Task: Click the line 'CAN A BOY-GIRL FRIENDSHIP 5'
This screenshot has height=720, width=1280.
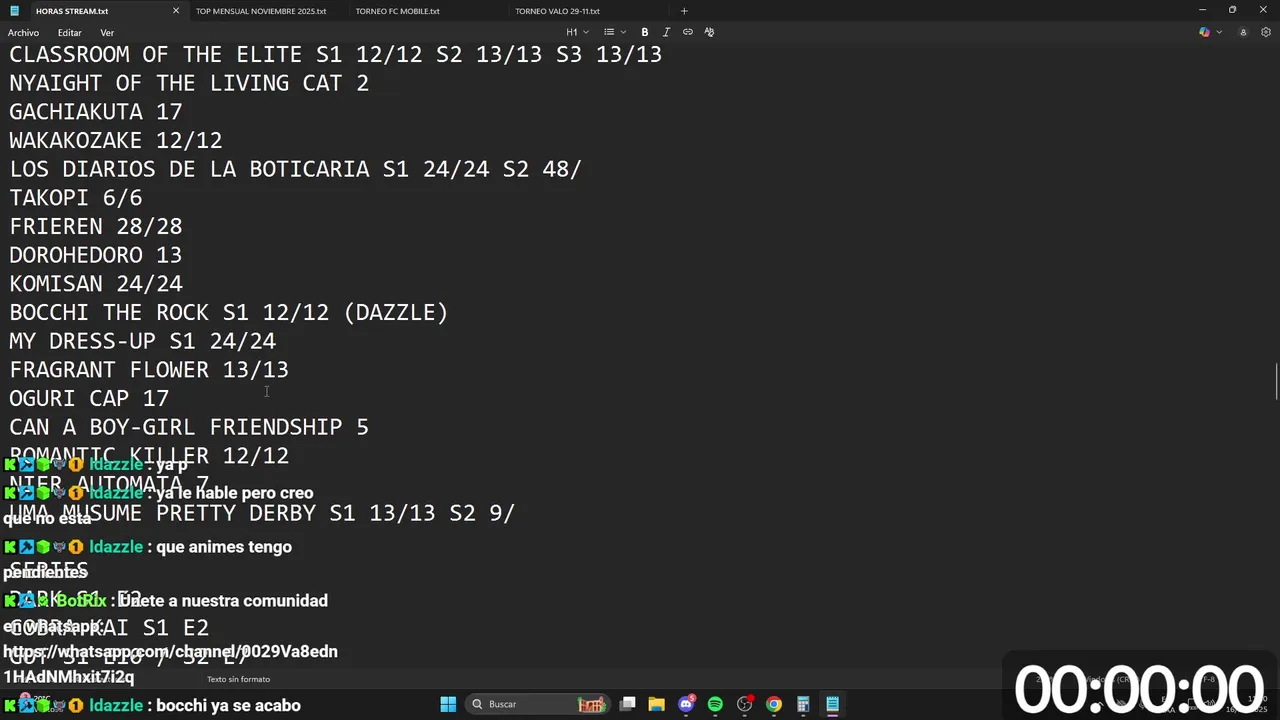Action: [189, 427]
